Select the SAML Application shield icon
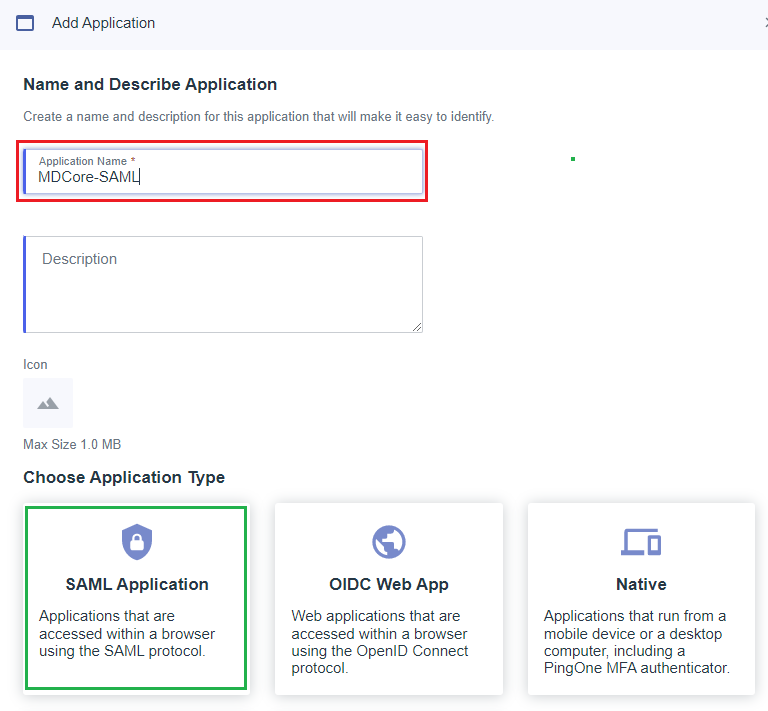The image size is (768, 711). point(137,542)
